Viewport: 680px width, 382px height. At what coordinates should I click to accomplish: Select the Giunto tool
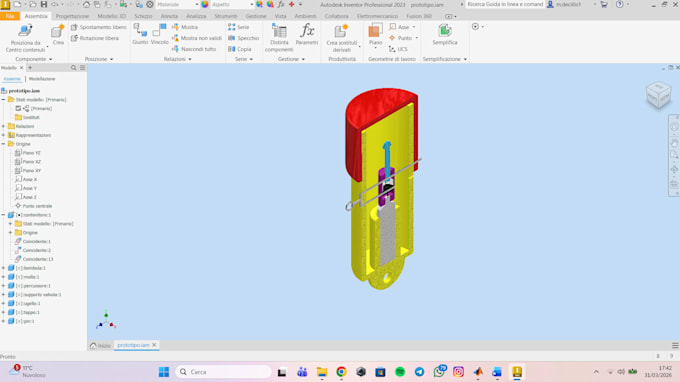point(140,34)
